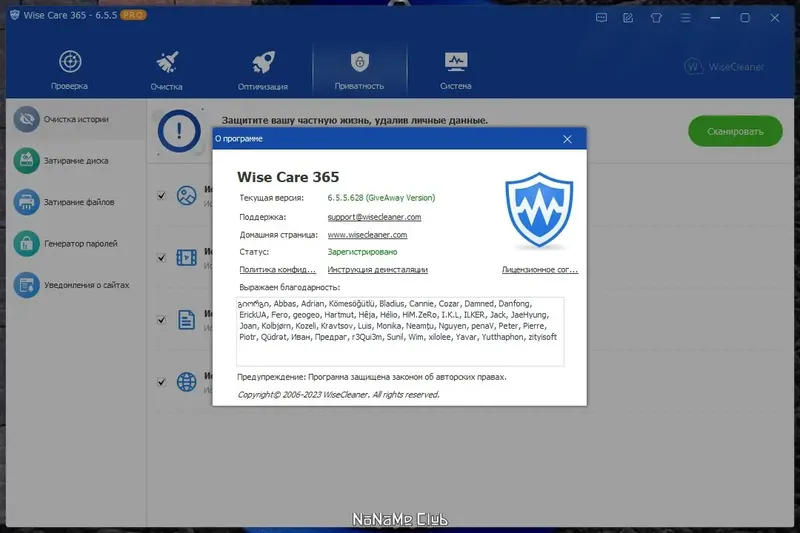Click the Очистка истории eye icon

(27, 119)
